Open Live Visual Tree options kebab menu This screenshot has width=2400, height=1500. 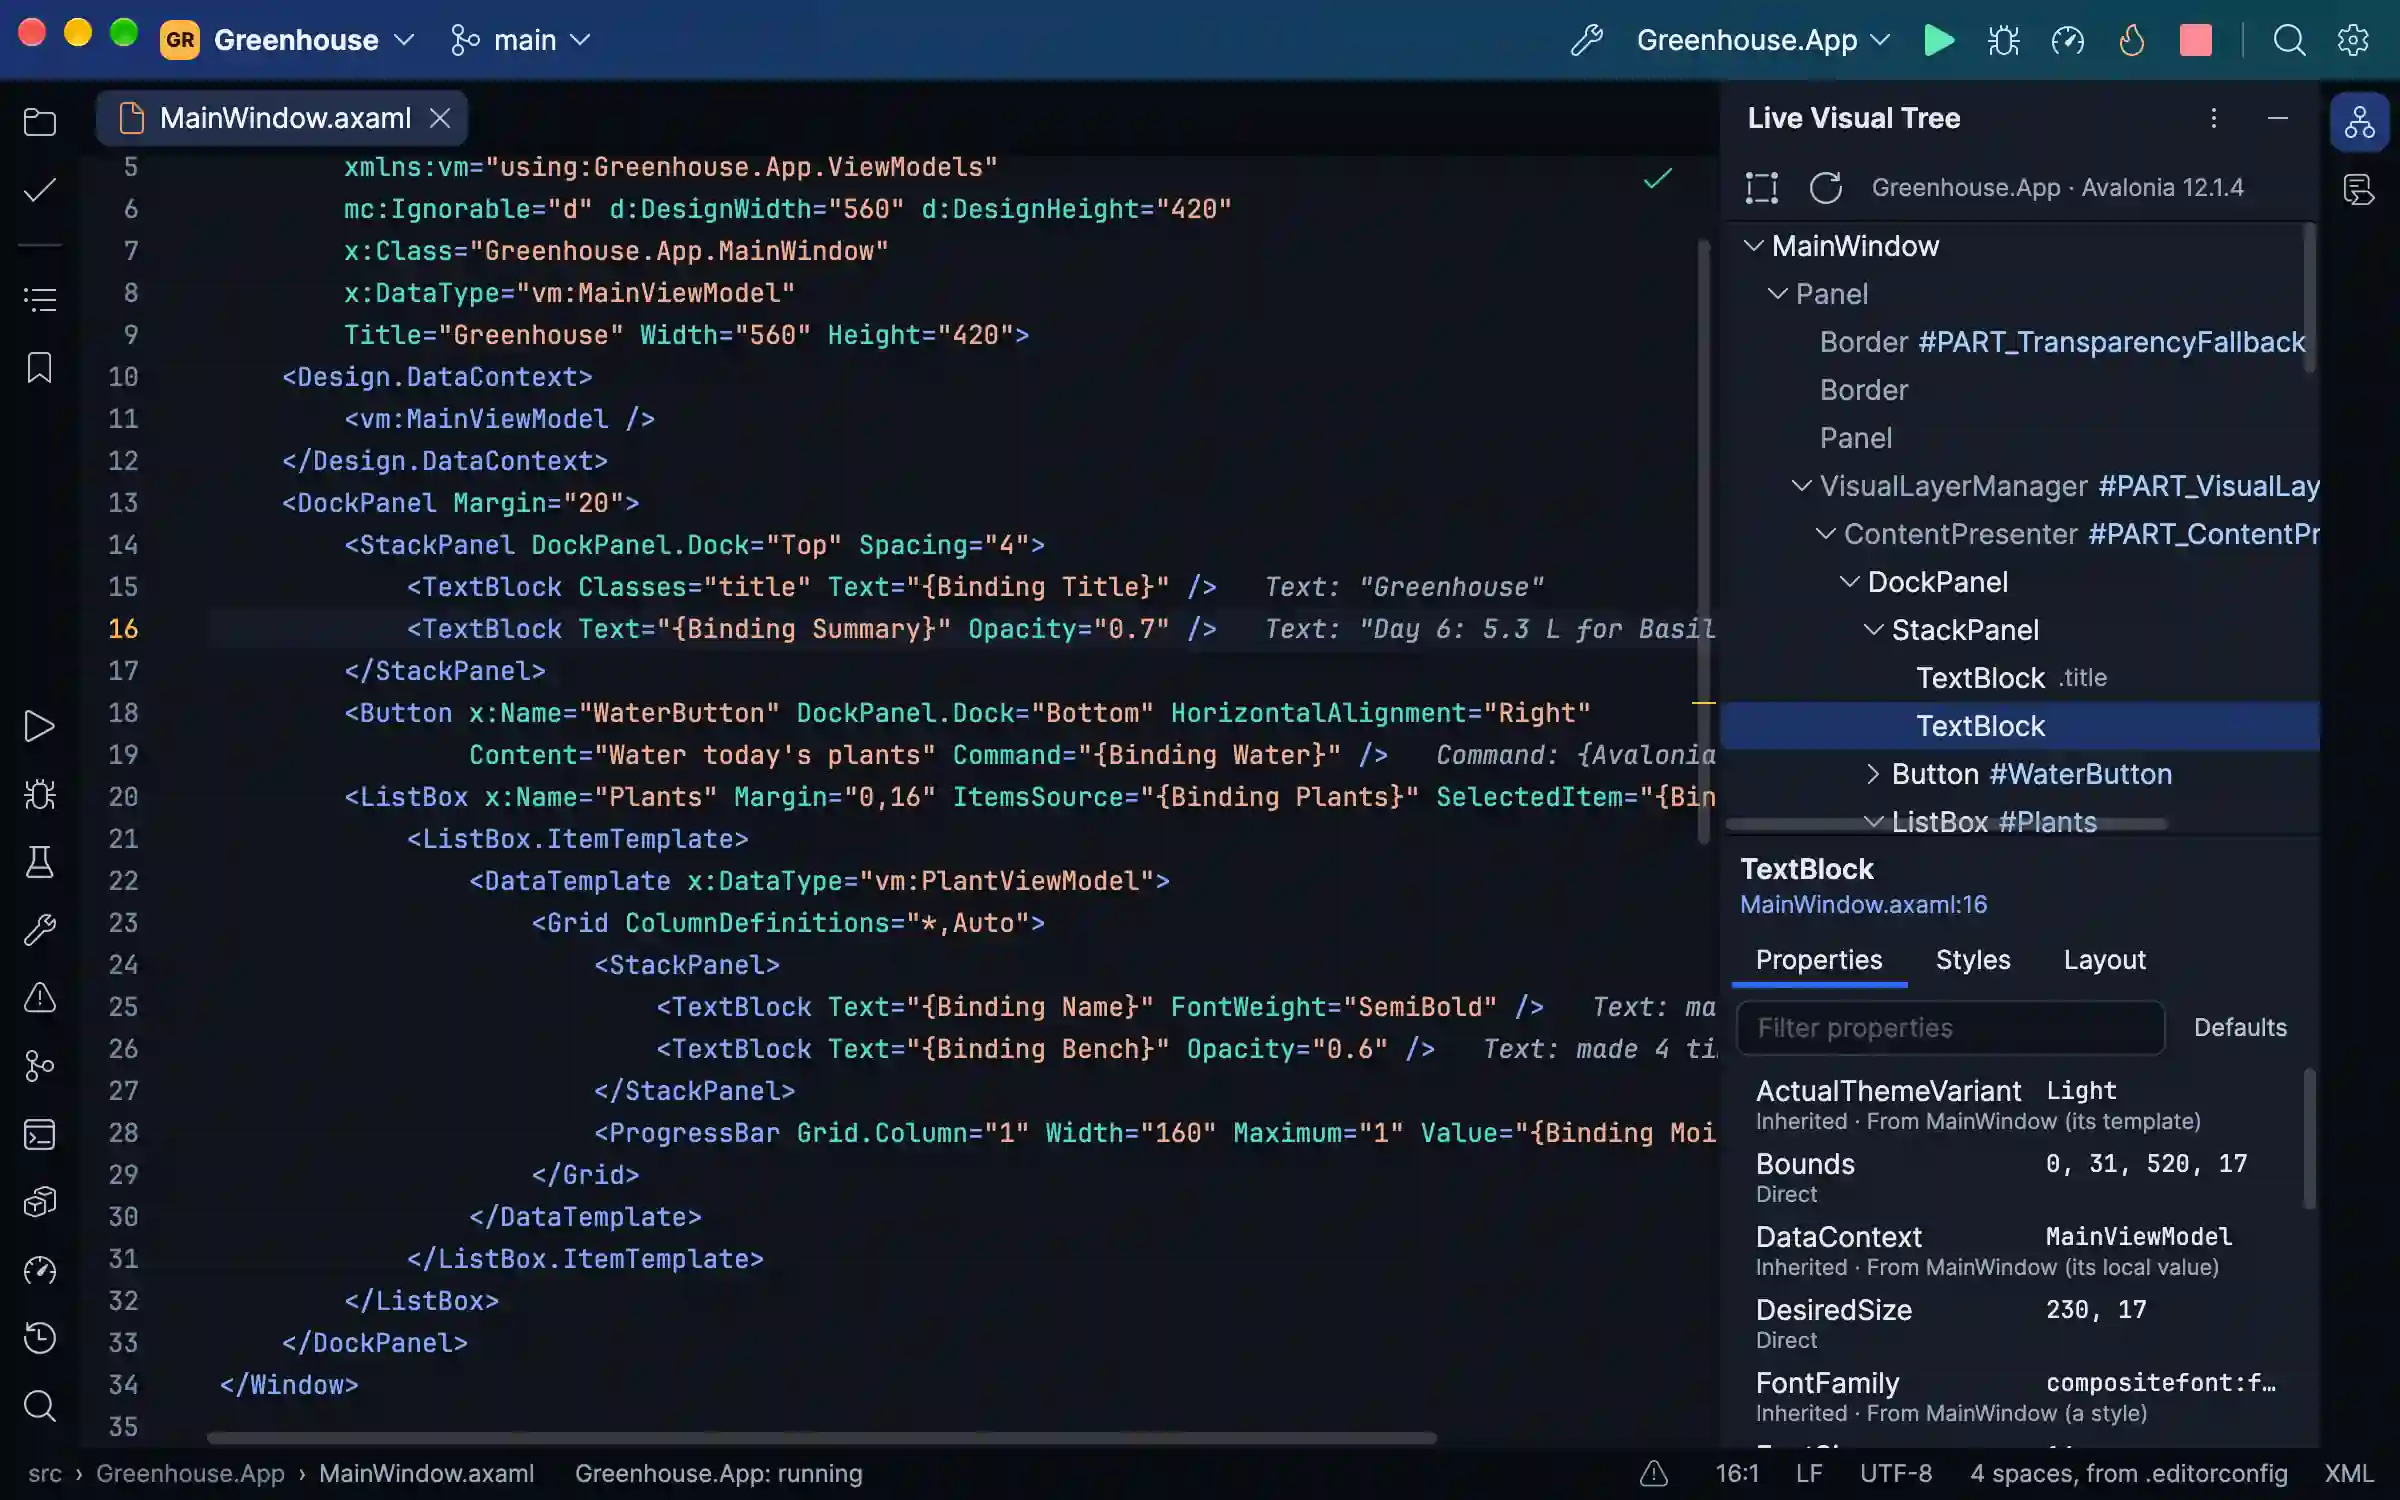coord(2214,118)
